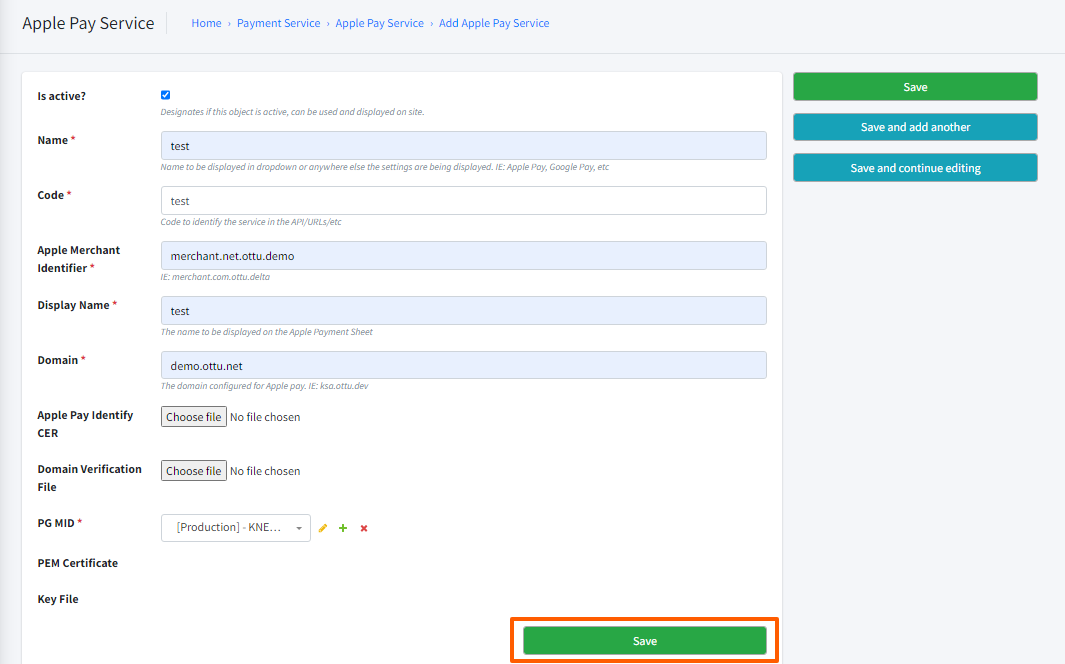1065x664 pixels.
Task: Choose file for Apple Pay Identify CER
Action: point(193,417)
